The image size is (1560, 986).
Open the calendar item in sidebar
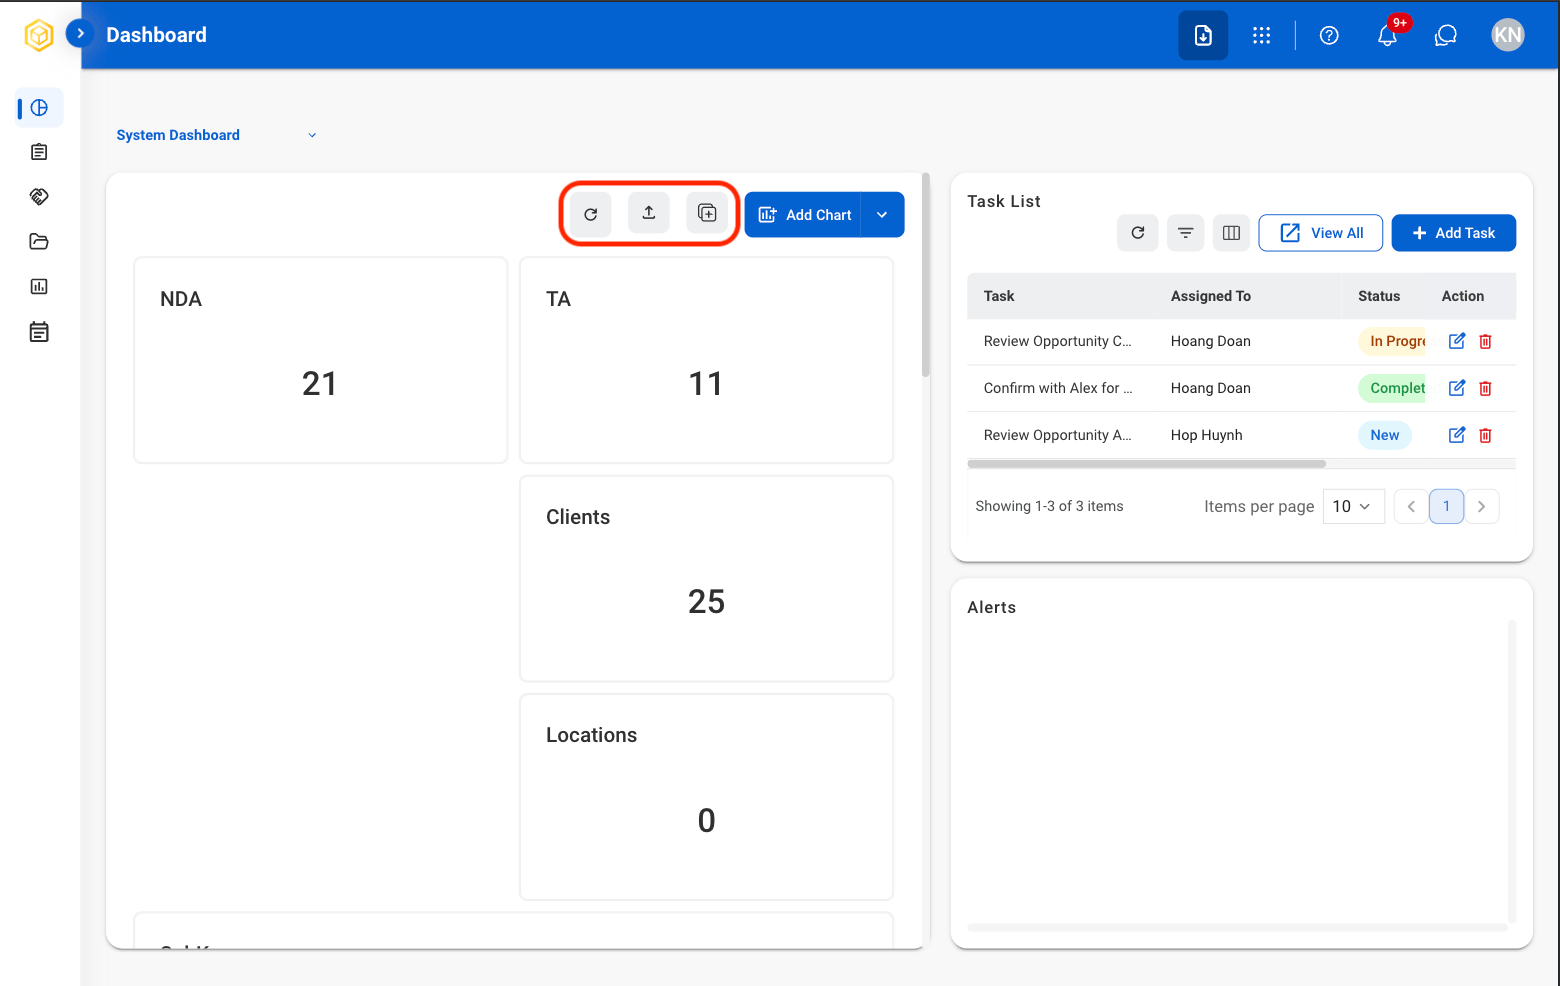click(x=39, y=332)
